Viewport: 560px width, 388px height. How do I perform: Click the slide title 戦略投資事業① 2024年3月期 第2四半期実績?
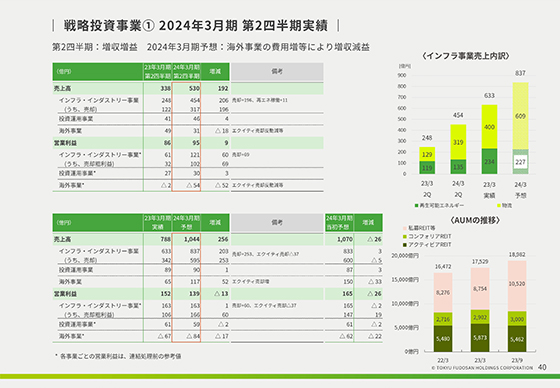click(x=196, y=25)
